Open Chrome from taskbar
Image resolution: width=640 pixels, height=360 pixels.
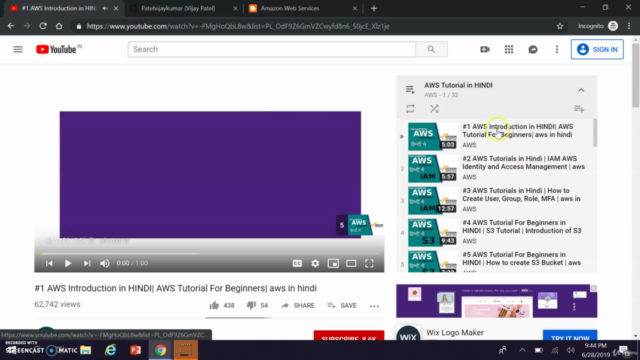click(160, 350)
